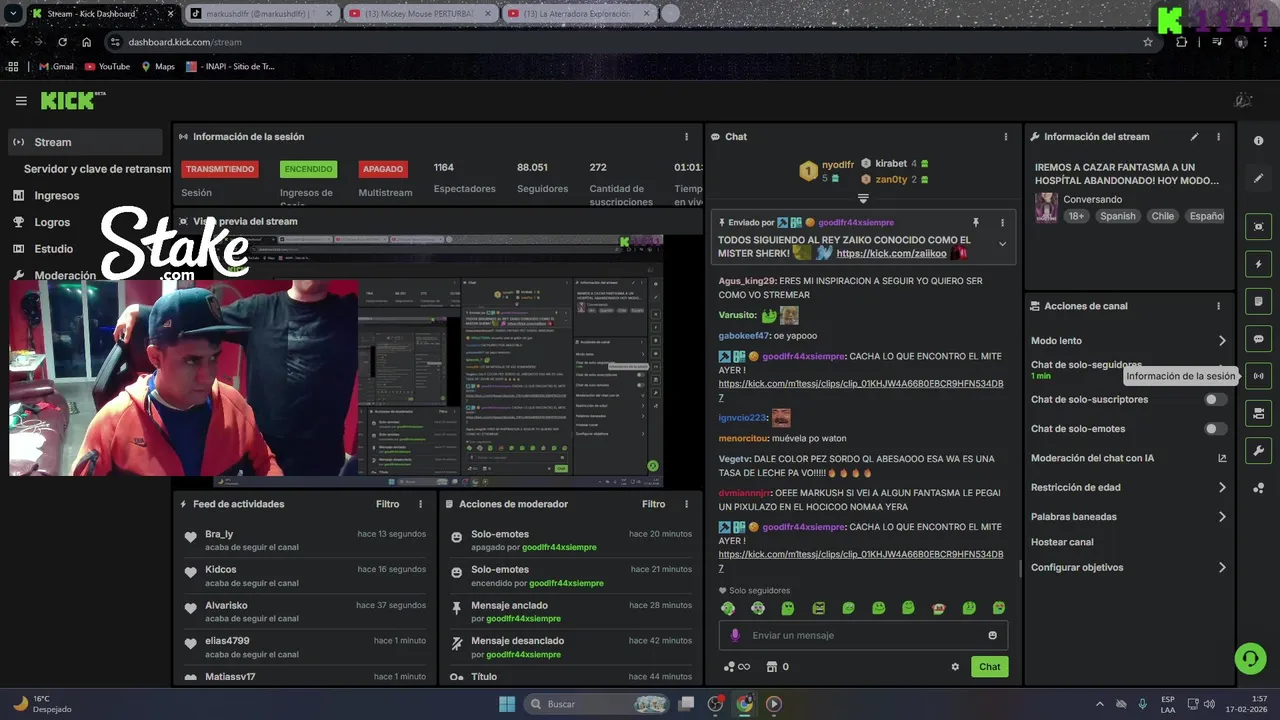The image size is (1280, 720).
Task: Click the channel points icon in right toolbar
Action: 1258,488
